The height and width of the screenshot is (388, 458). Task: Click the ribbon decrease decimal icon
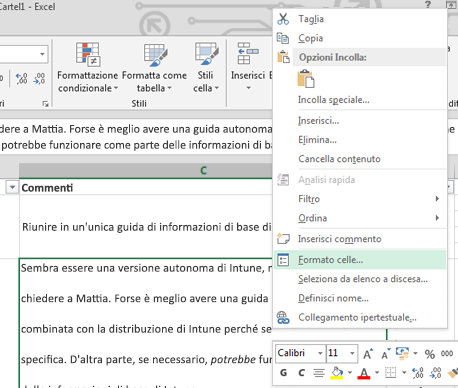(x=39, y=79)
